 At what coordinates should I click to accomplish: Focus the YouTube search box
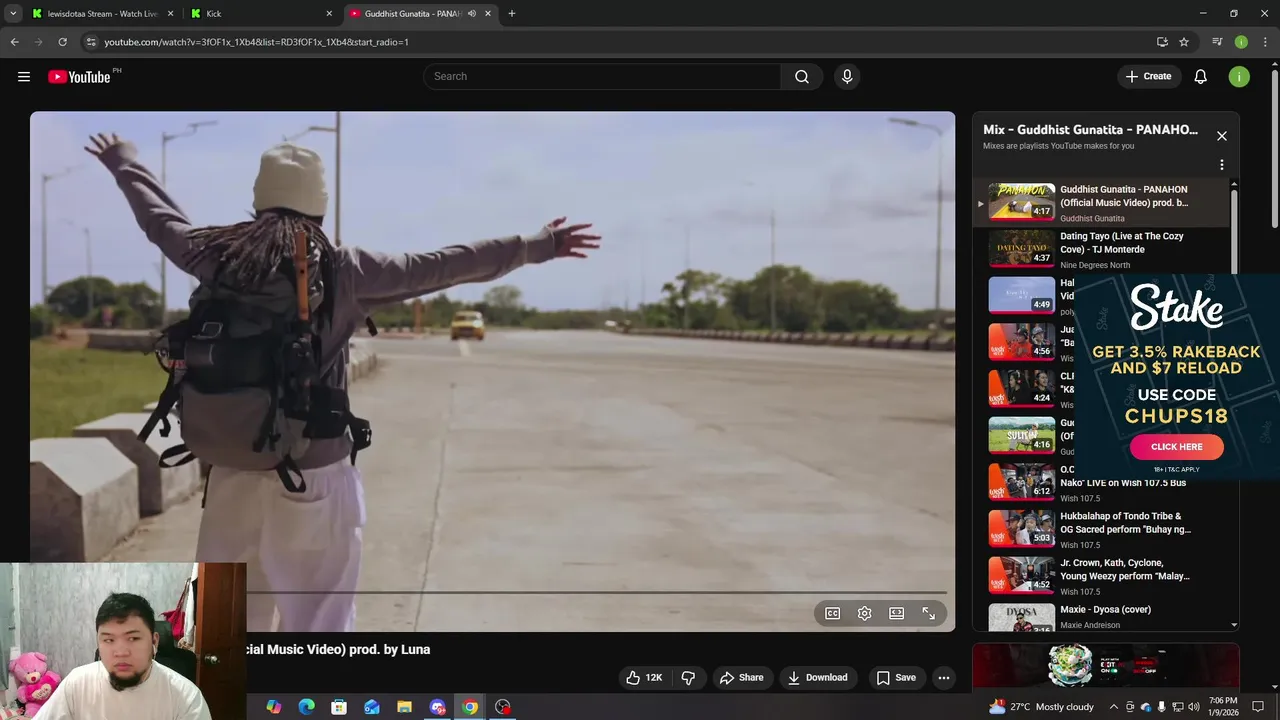[x=602, y=77]
